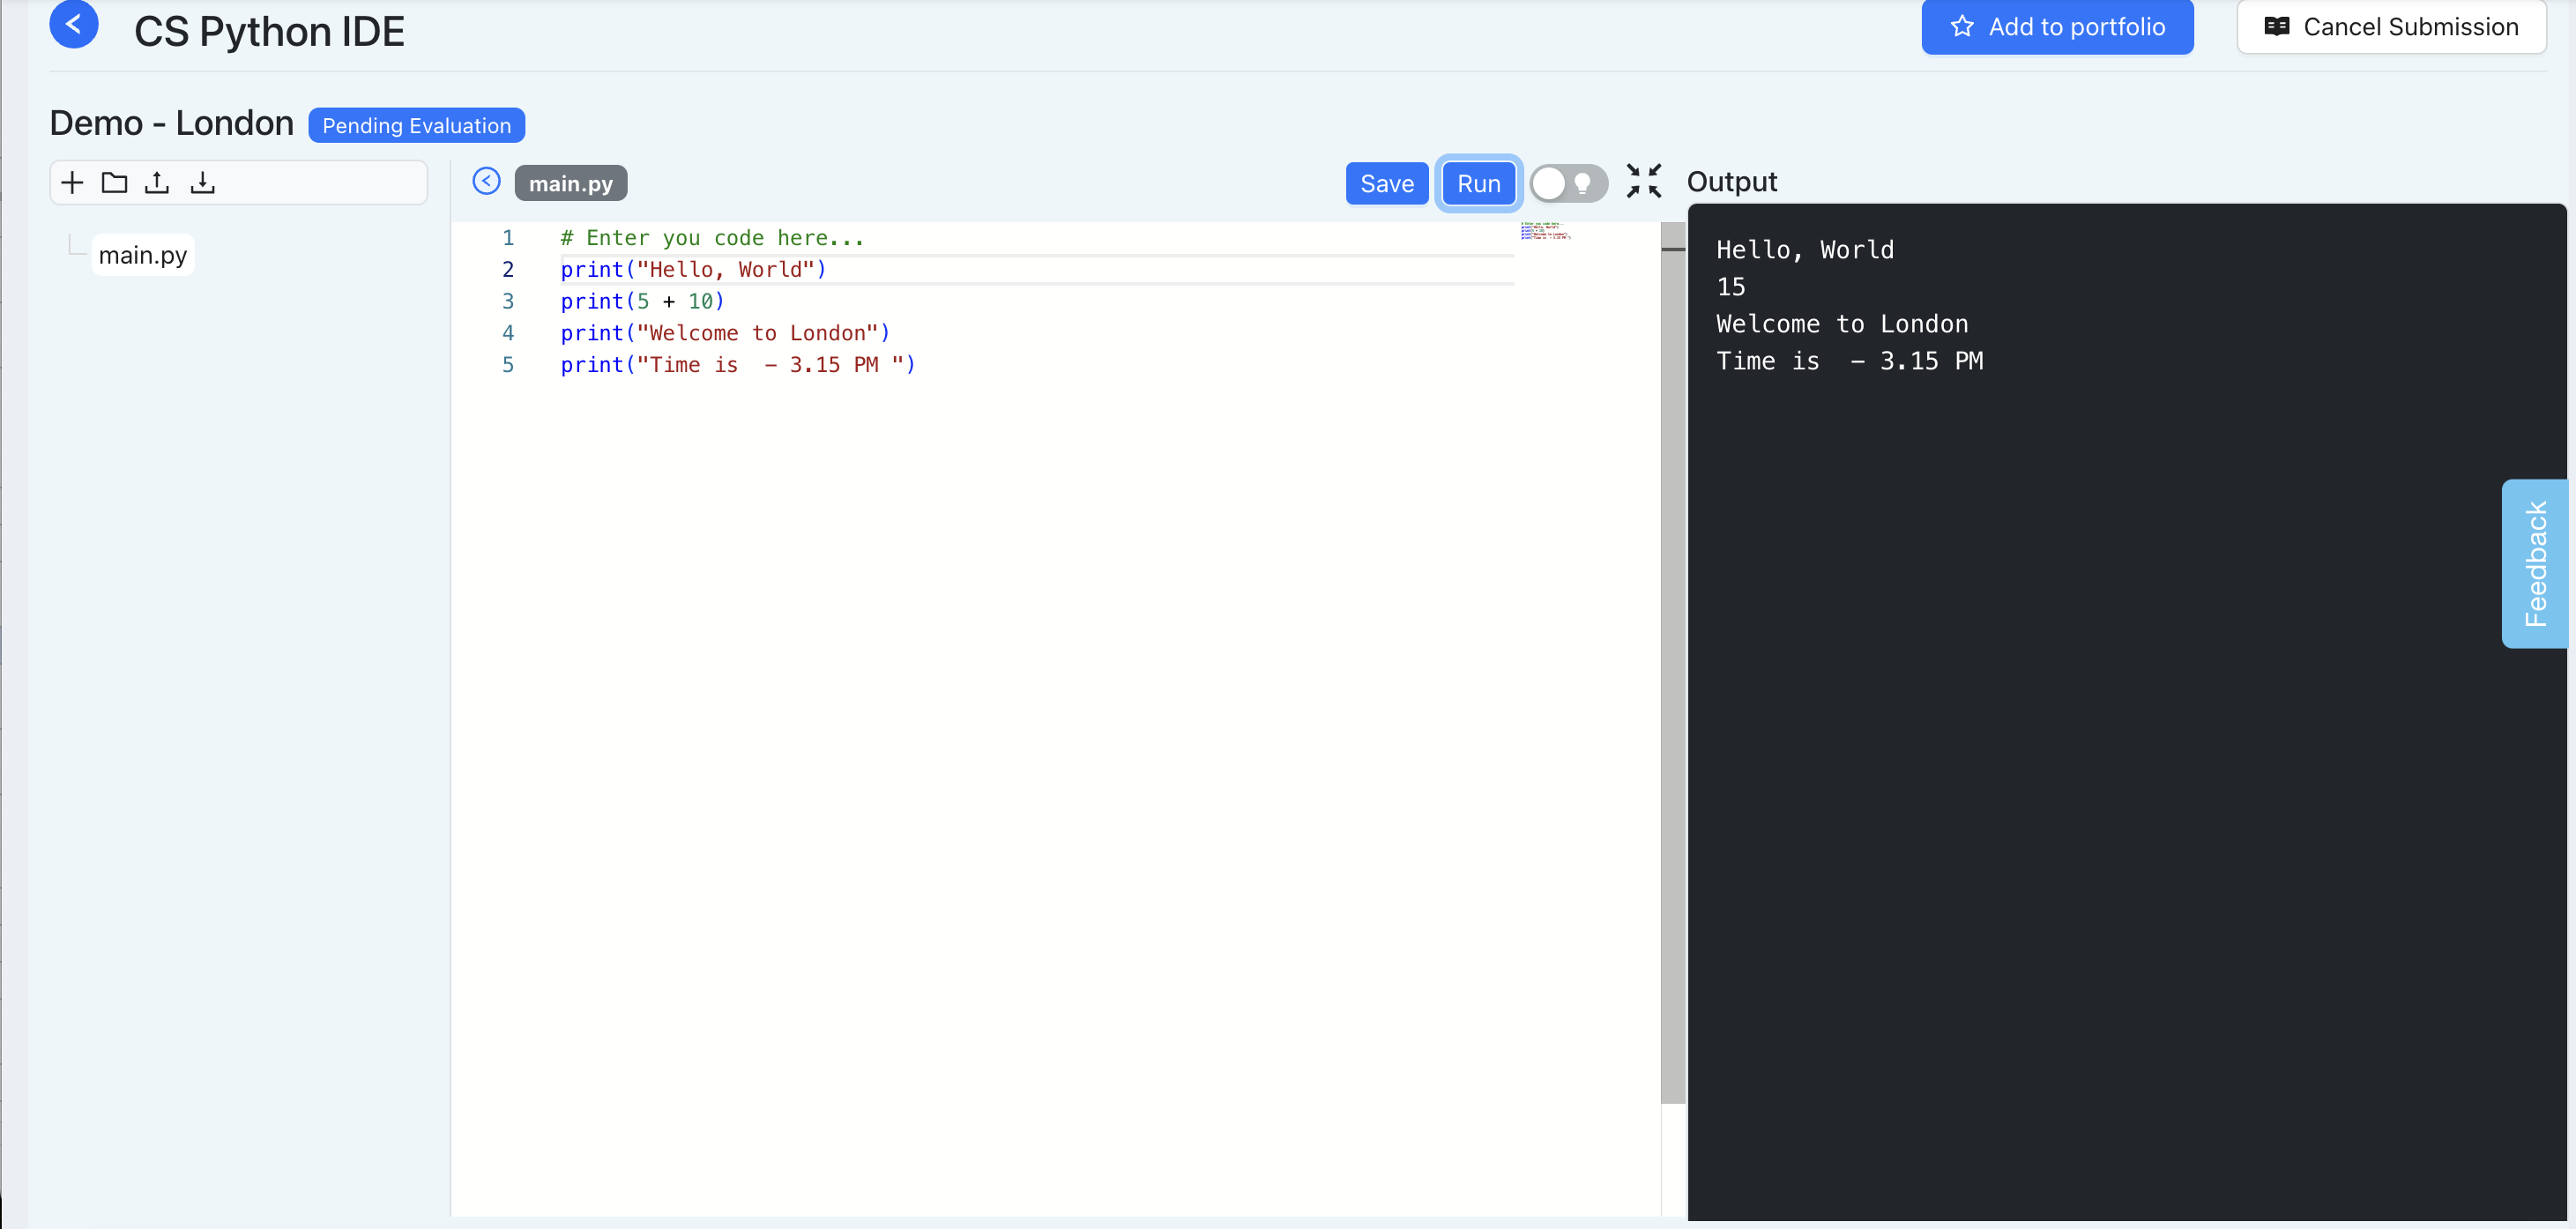This screenshot has height=1229, width=2576.
Task: Open the Feedback side tab
Action: [x=2535, y=563]
